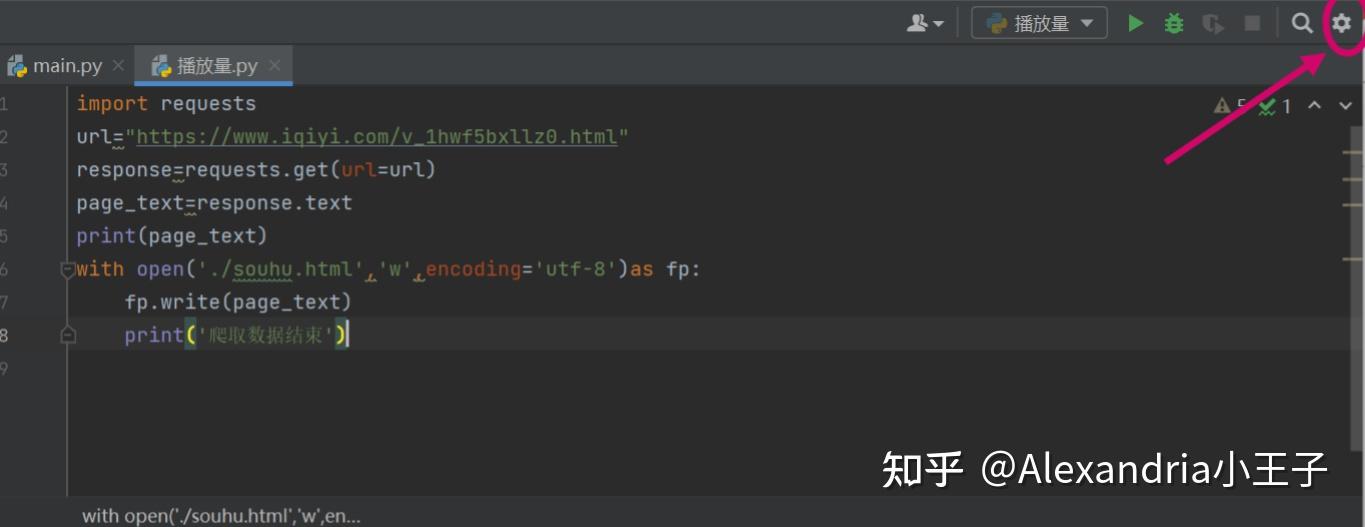Start debugging with the green bug icon

click(x=1174, y=23)
